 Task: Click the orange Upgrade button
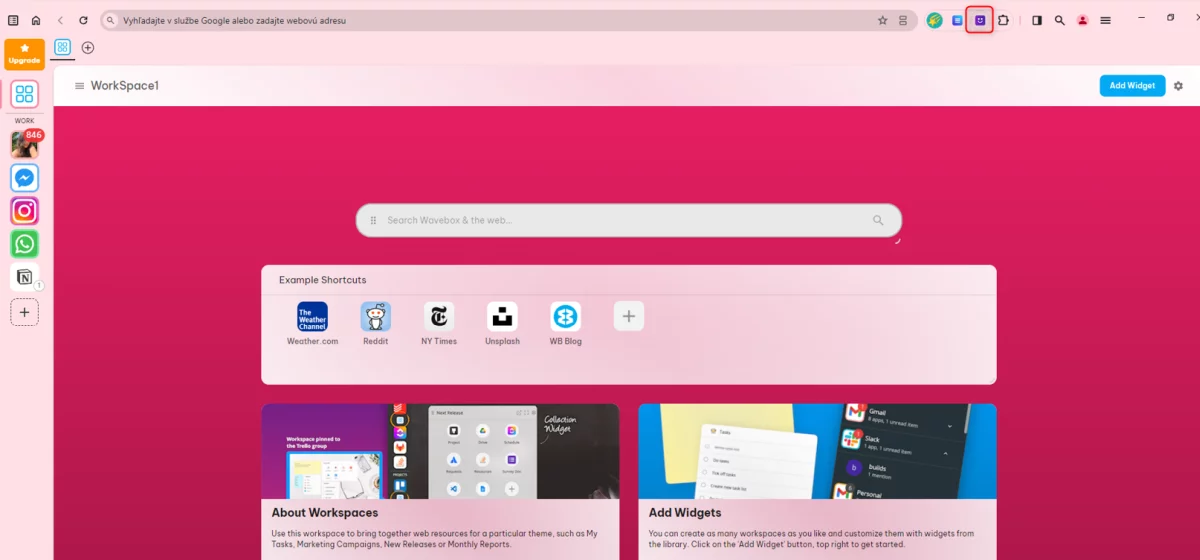pyautogui.click(x=24, y=54)
